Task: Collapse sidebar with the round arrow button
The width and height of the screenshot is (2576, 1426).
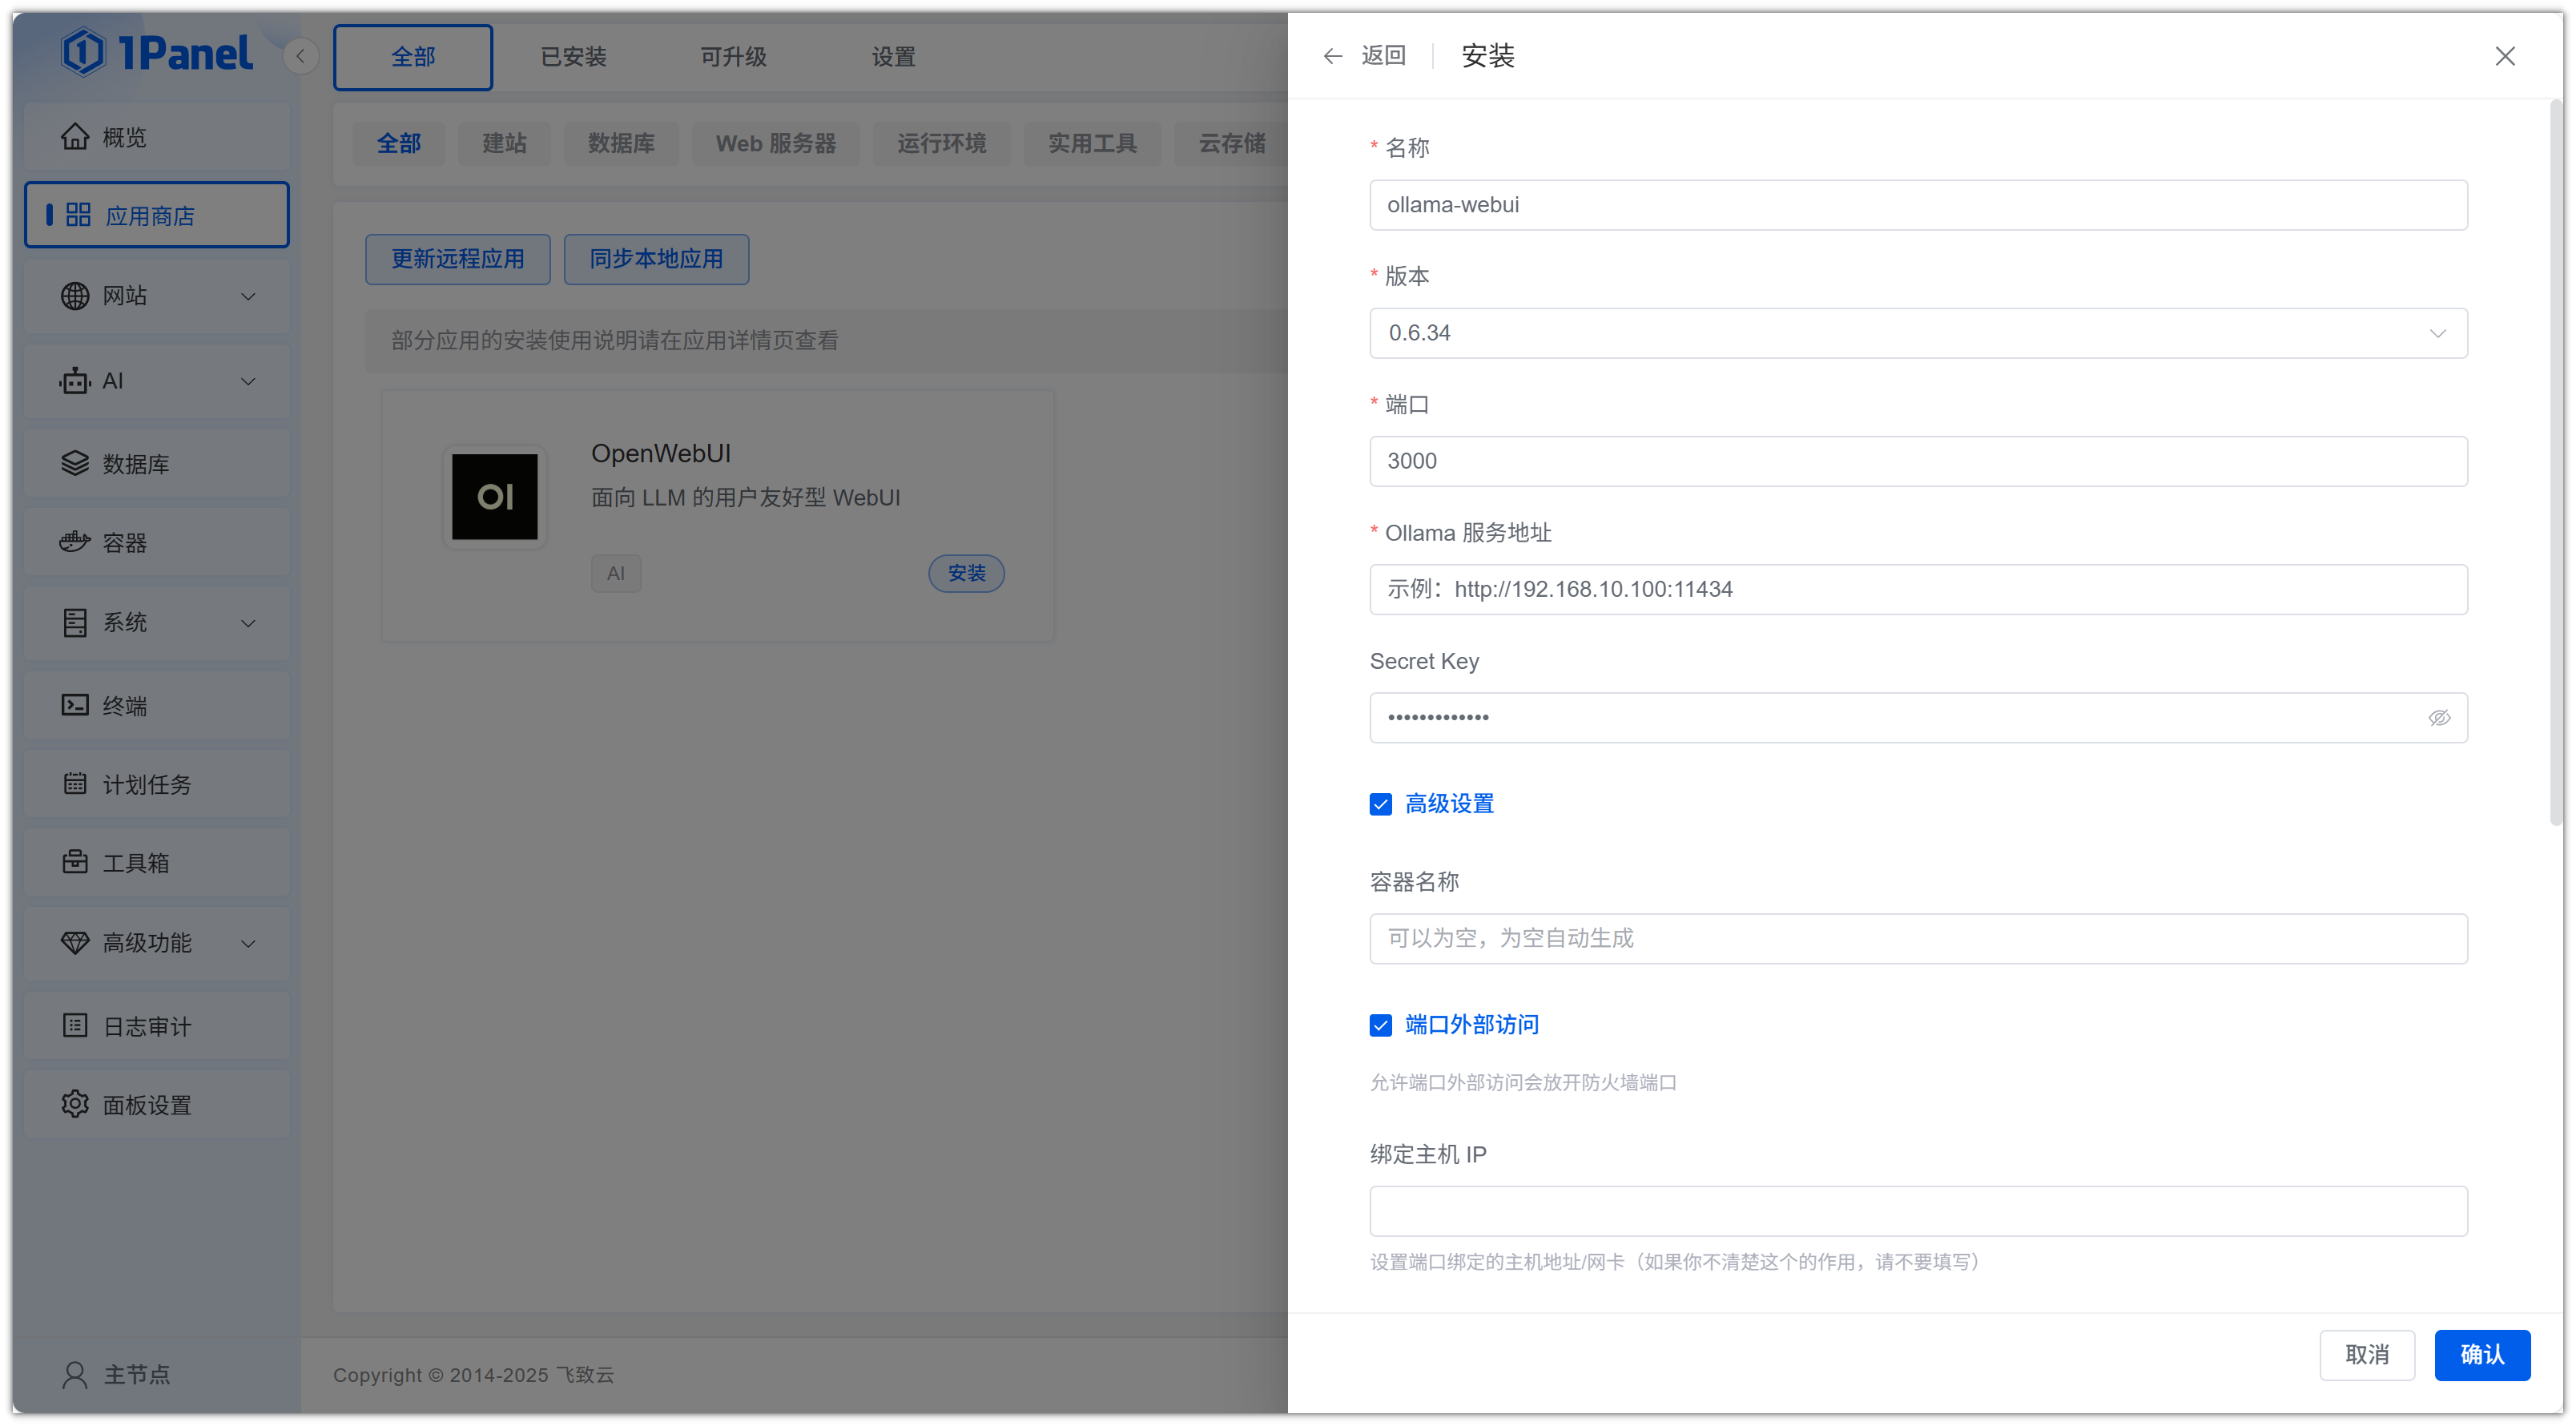Action: click(300, 56)
